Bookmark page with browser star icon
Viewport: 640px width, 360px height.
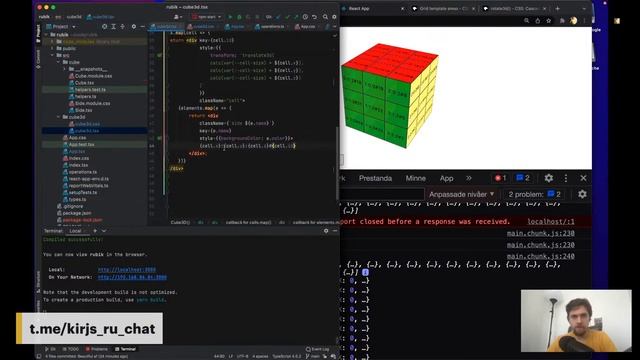(549, 20)
